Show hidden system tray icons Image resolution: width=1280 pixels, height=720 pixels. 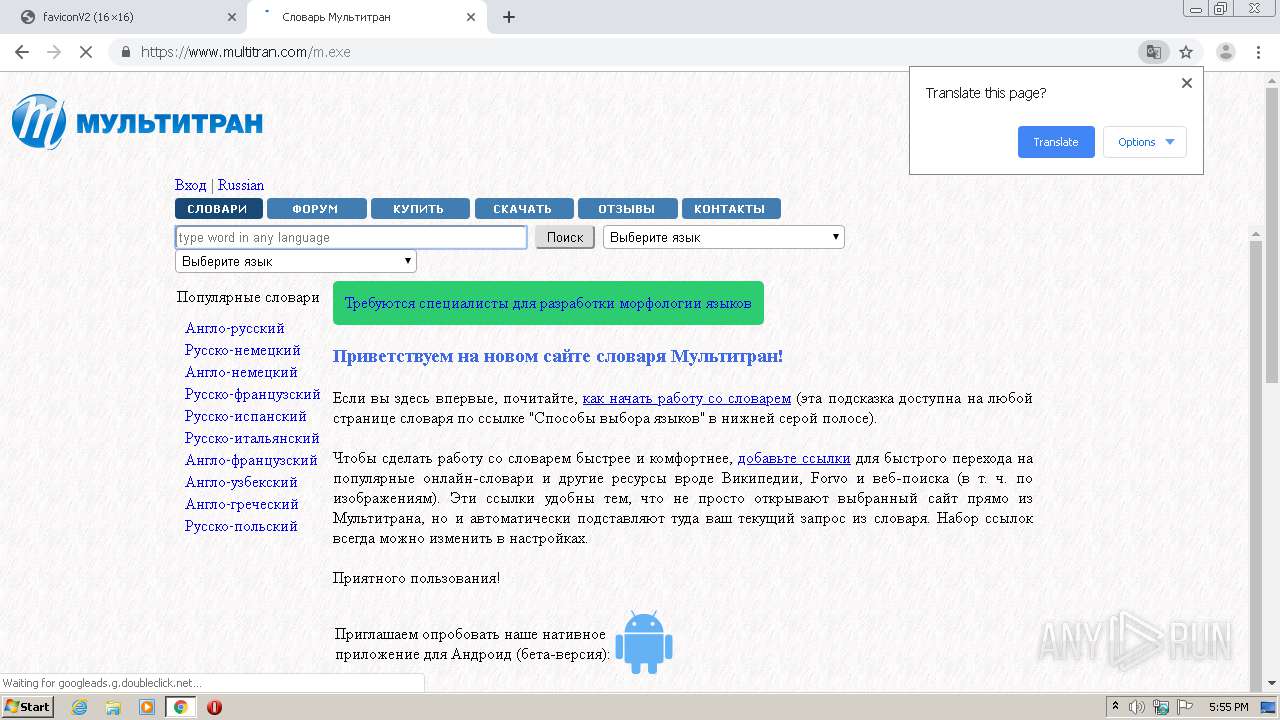(x=1116, y=707)
